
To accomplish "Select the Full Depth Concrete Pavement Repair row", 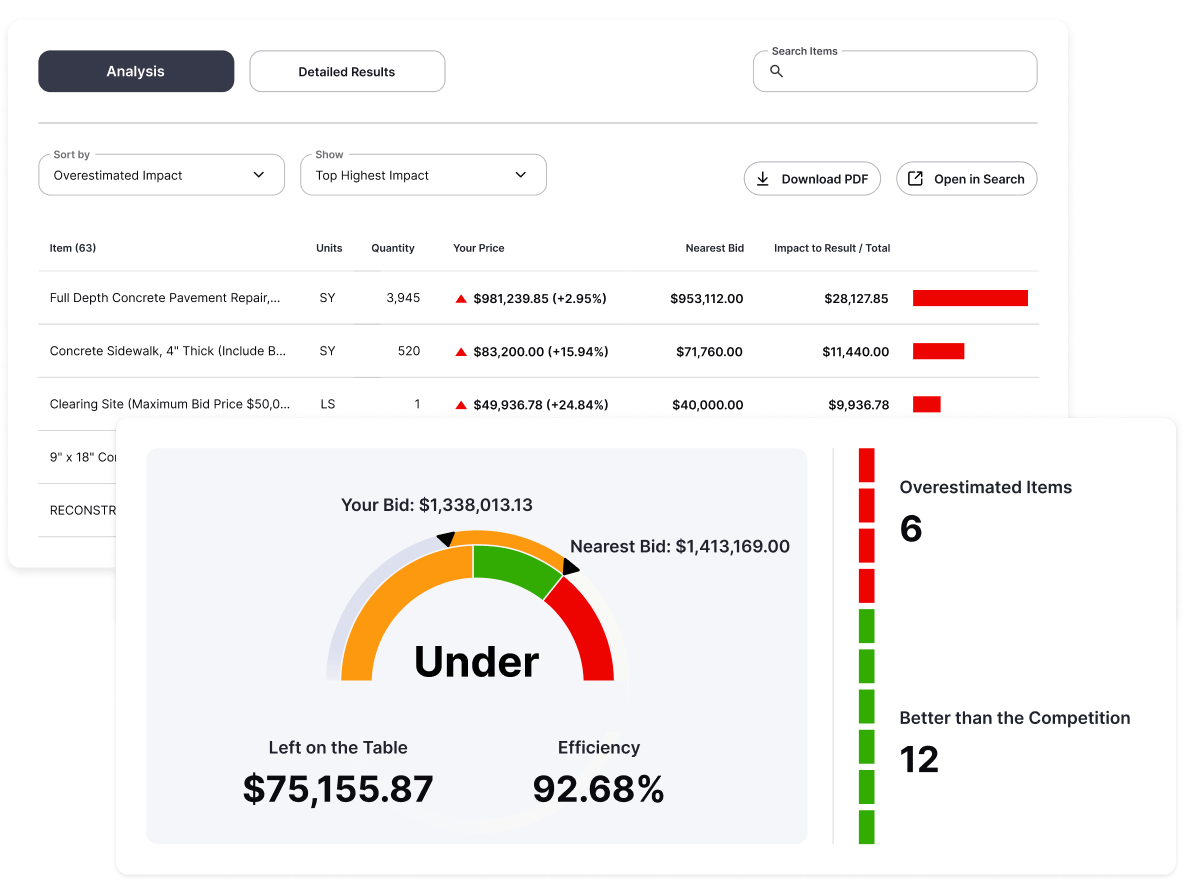I will point(165,298).
